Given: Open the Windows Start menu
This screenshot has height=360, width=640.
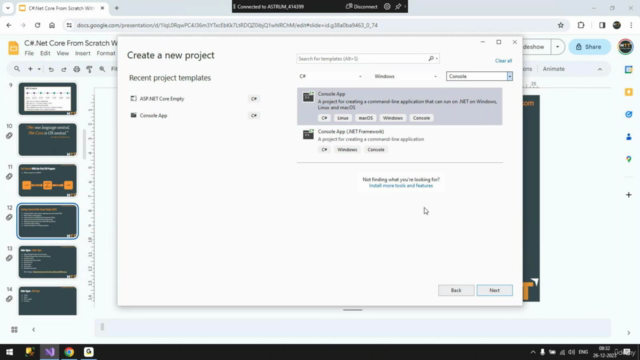Looking at the screenshot, I should coord(9,352).
